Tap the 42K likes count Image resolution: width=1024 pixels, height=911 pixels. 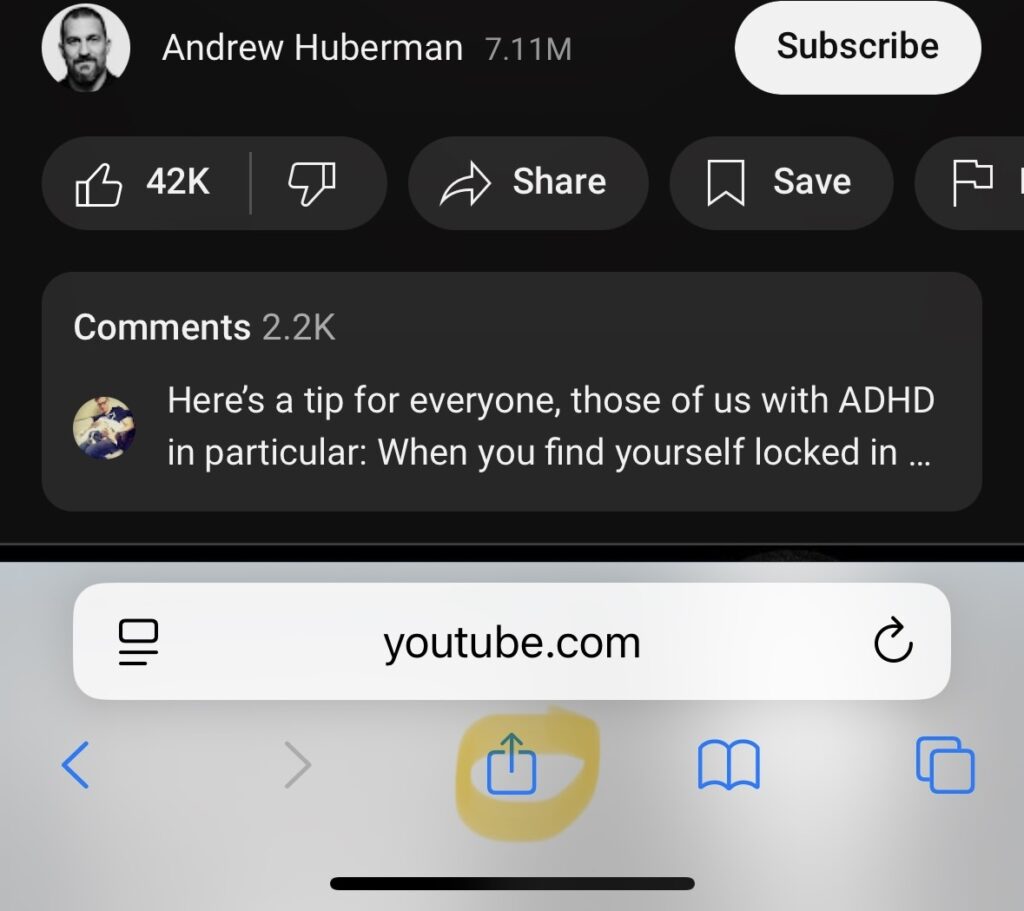coord(178,182)
